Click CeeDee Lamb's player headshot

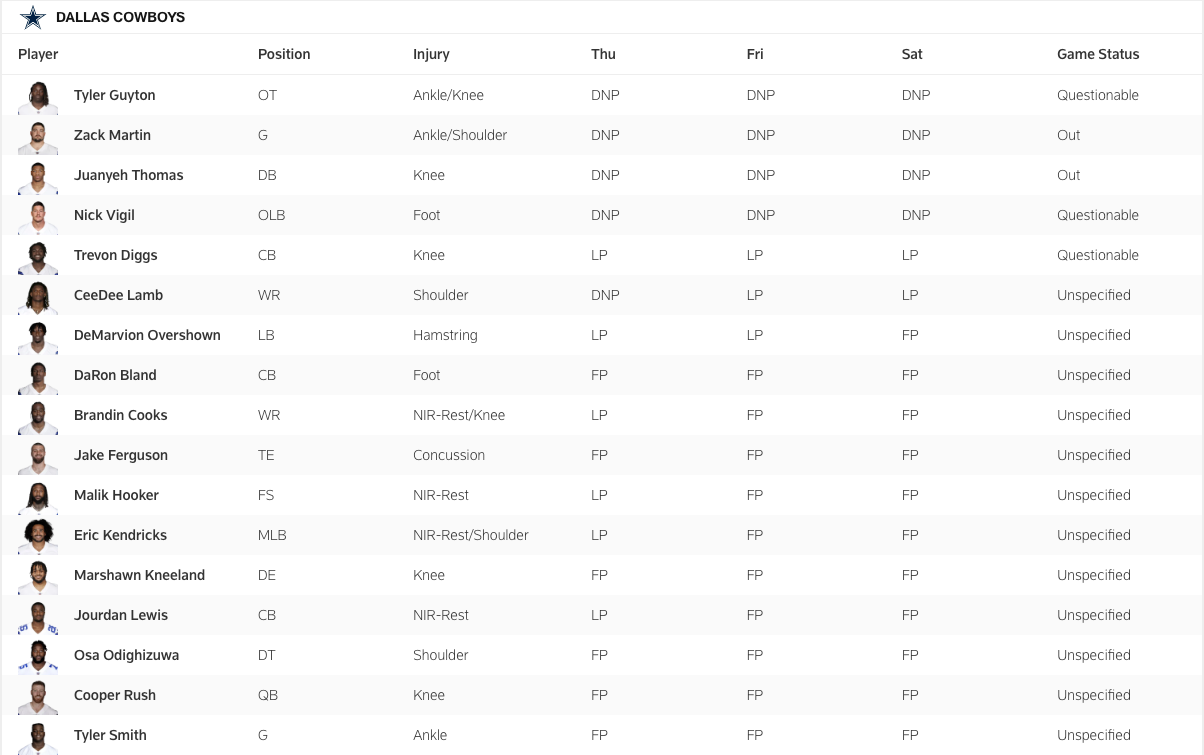38,296
